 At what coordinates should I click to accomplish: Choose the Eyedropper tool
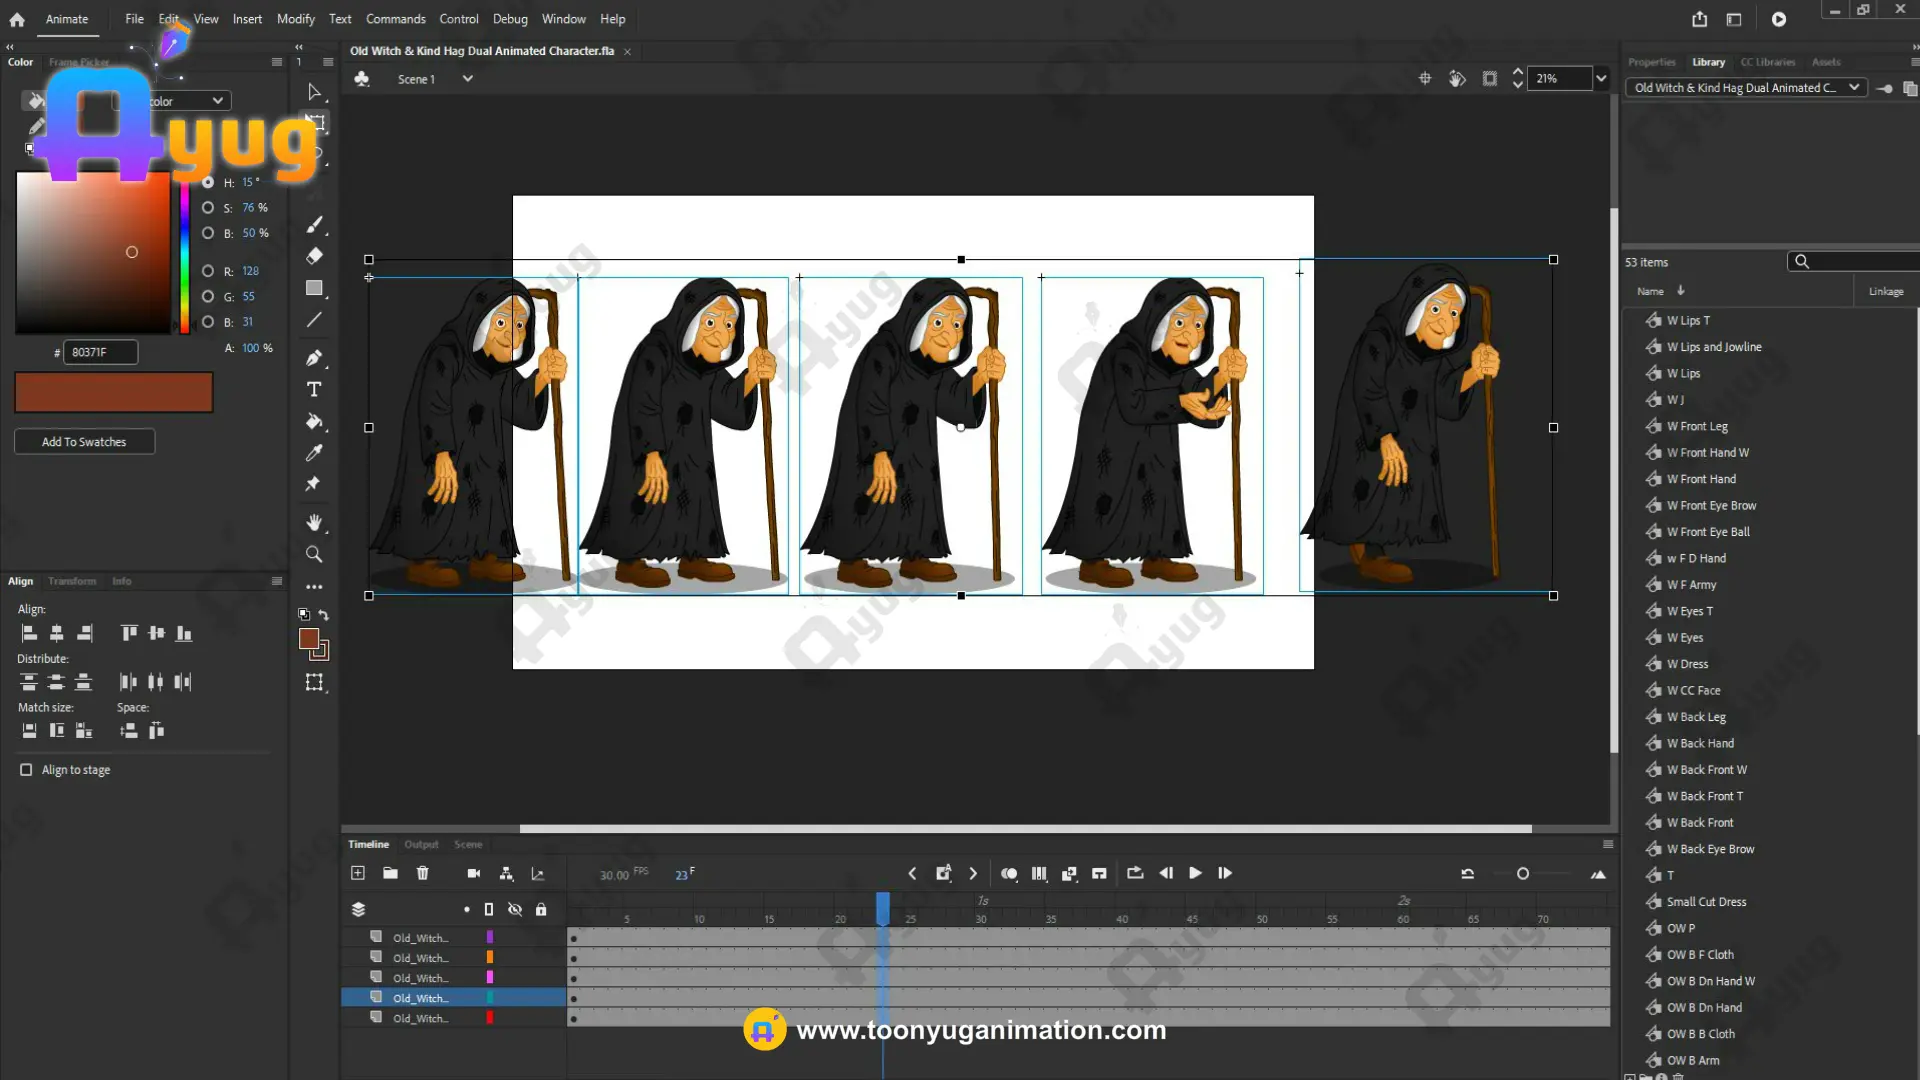tap(314, 453)
